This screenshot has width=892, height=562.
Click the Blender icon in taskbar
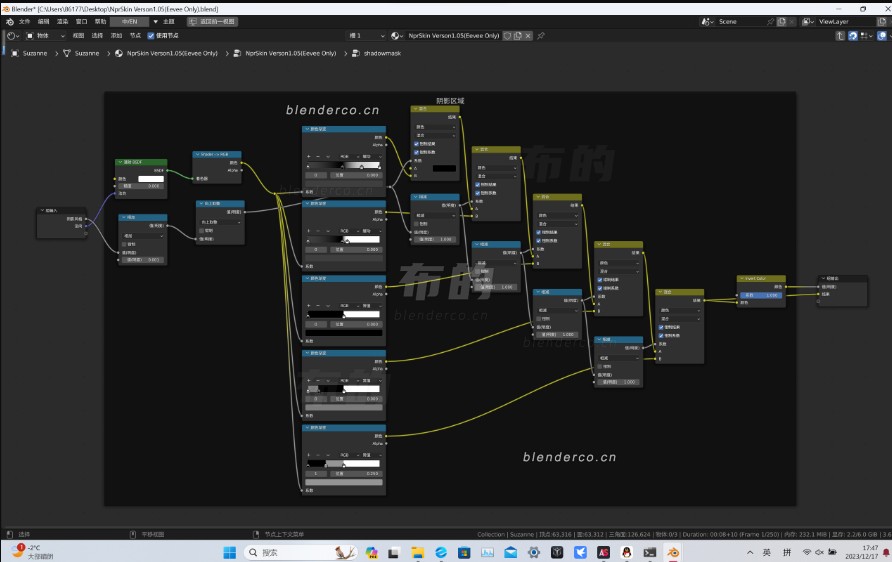pos(673,552)
